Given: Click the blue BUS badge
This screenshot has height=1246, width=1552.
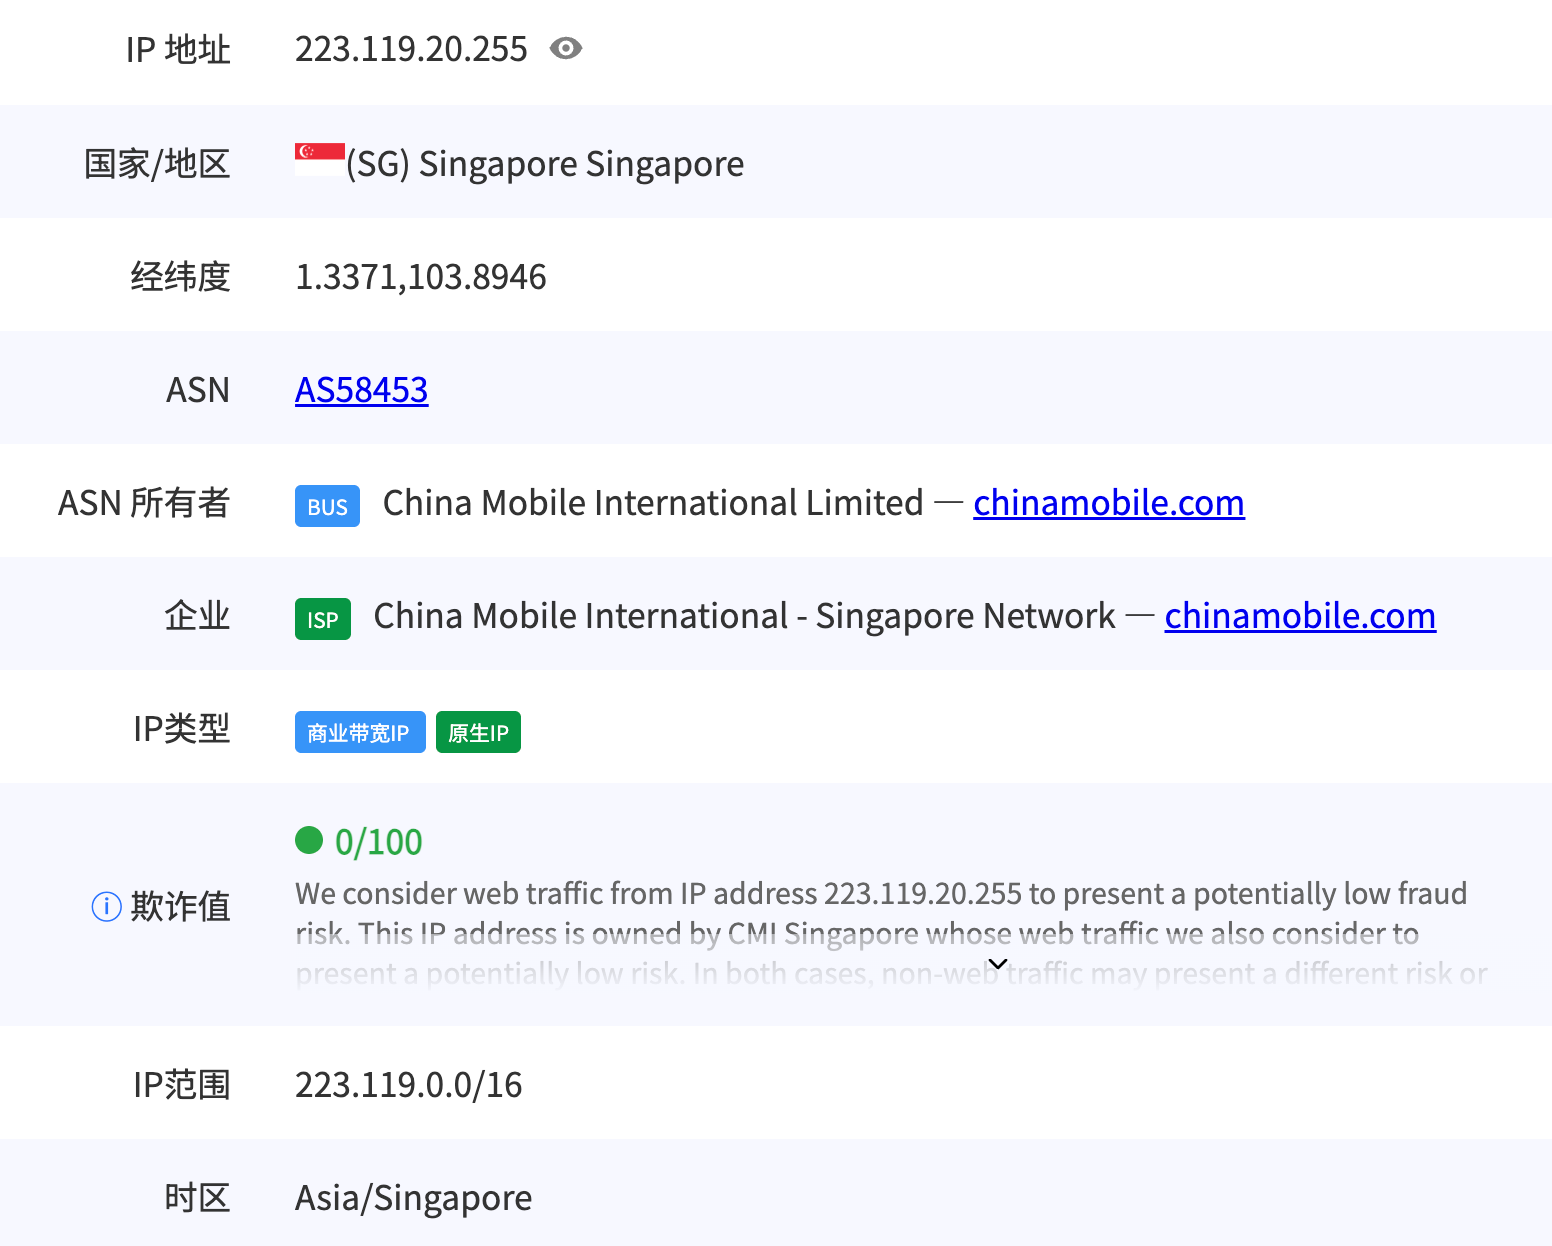Looking at the screenshot, I should tap(327, 506).
